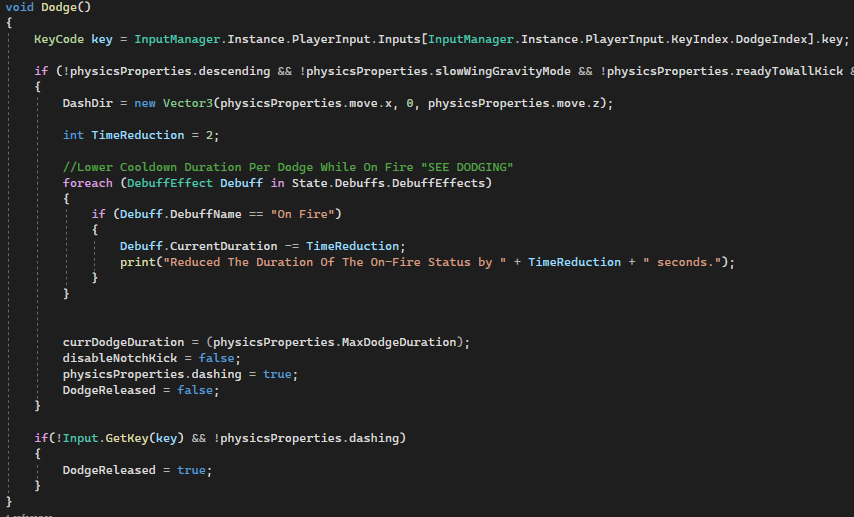Place cursor on the DashDir variable
854x517 pixels.
(x=88, y=104)
